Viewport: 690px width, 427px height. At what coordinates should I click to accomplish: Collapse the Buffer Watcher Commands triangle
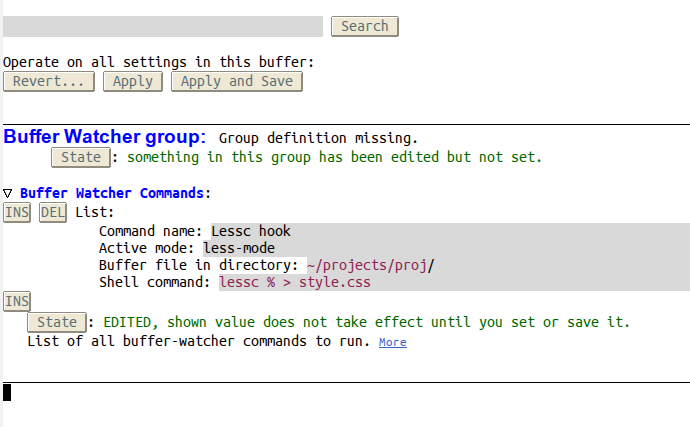coord(7,193)
